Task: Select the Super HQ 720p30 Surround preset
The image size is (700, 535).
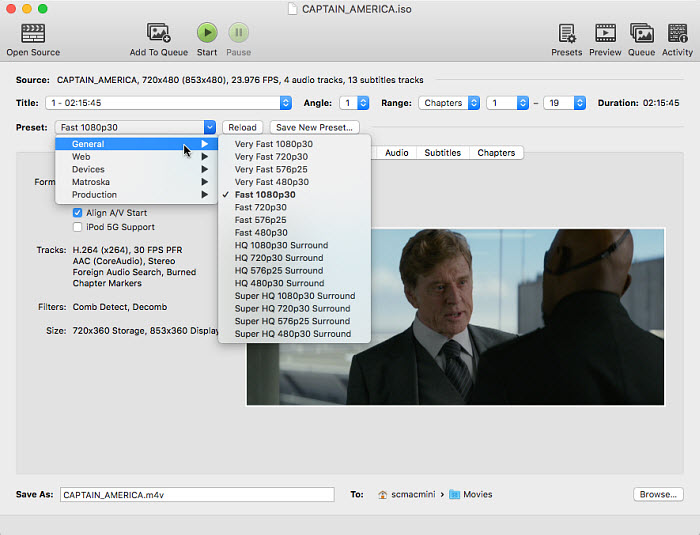Action: click(x=295, y=309)
